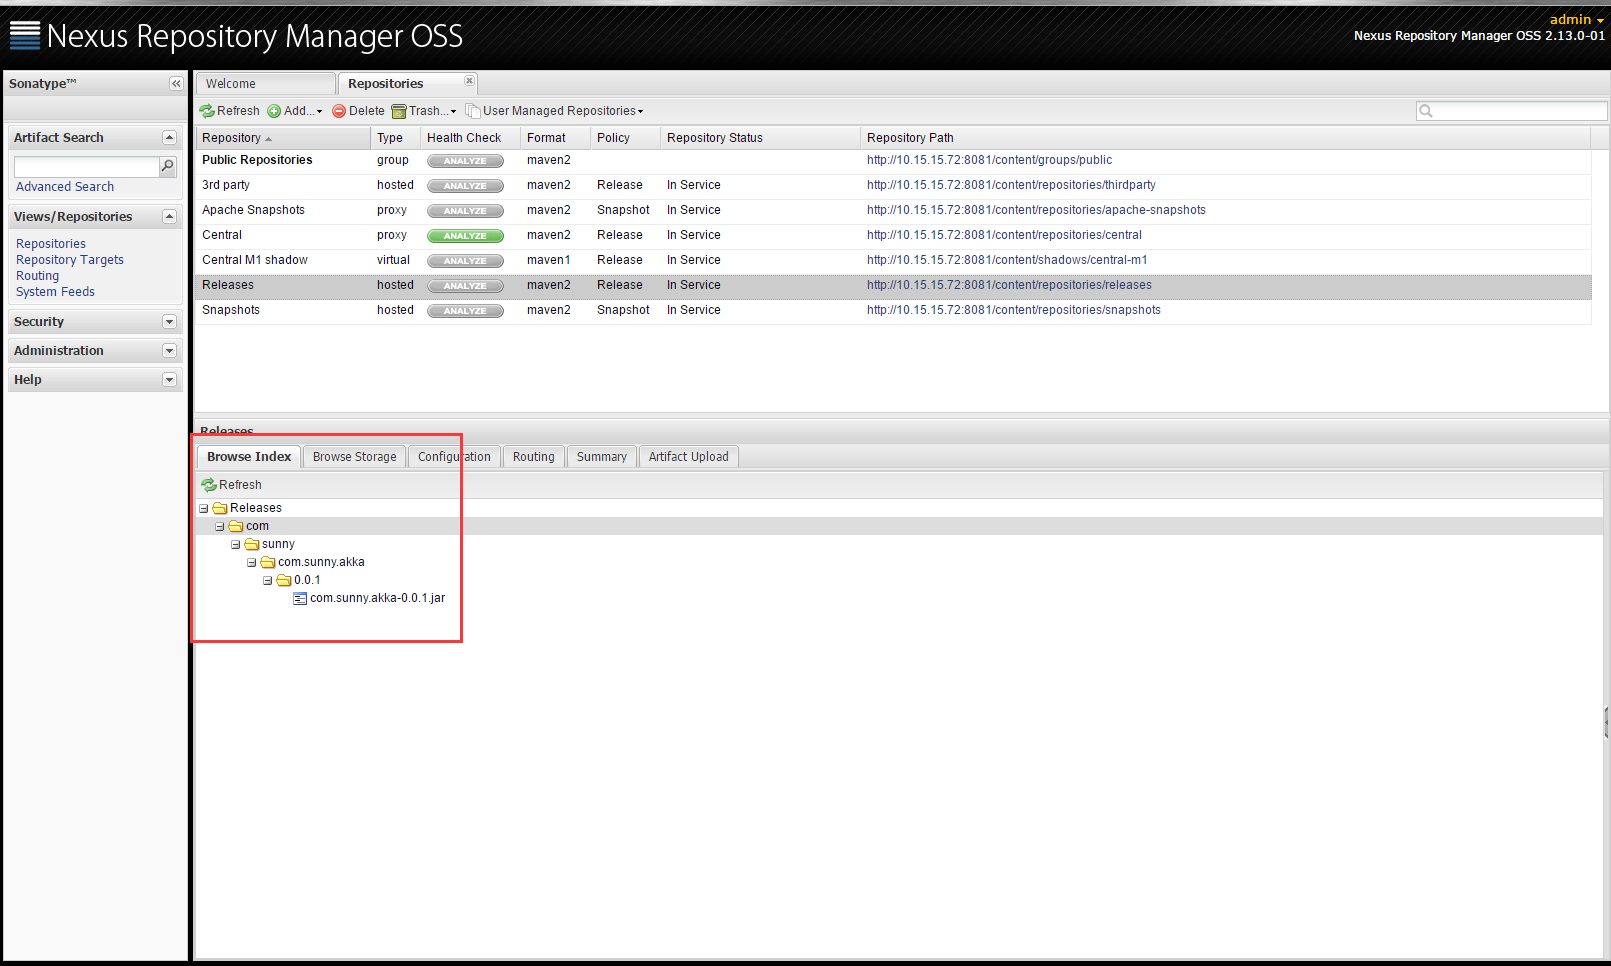
Task: Click Analyze button for Snapshots row
Action: pyautogui.click(x=465, y=311)
